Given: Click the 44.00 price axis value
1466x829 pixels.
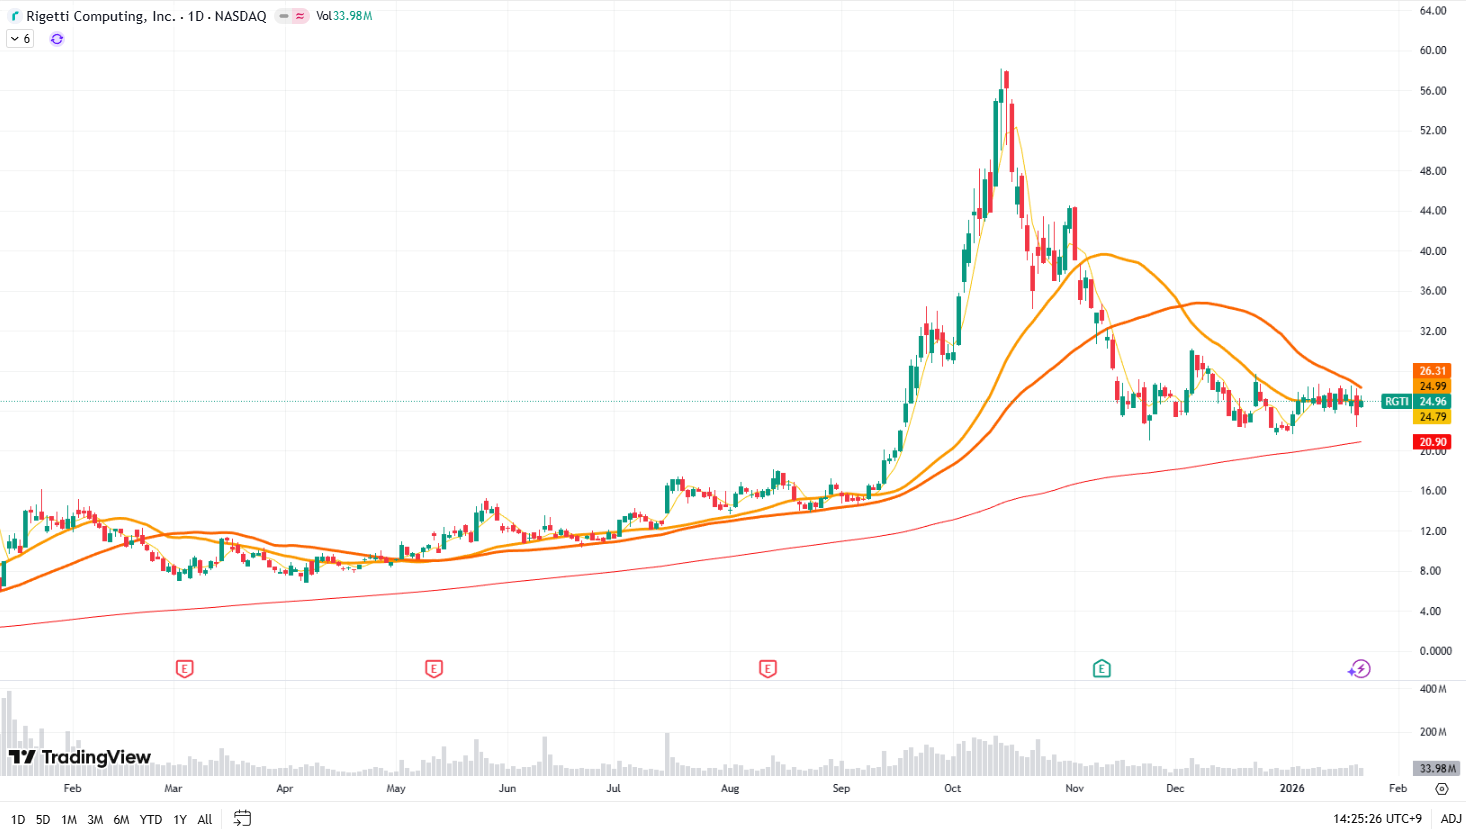Looking at the screenshot, I should [1433, 211].
